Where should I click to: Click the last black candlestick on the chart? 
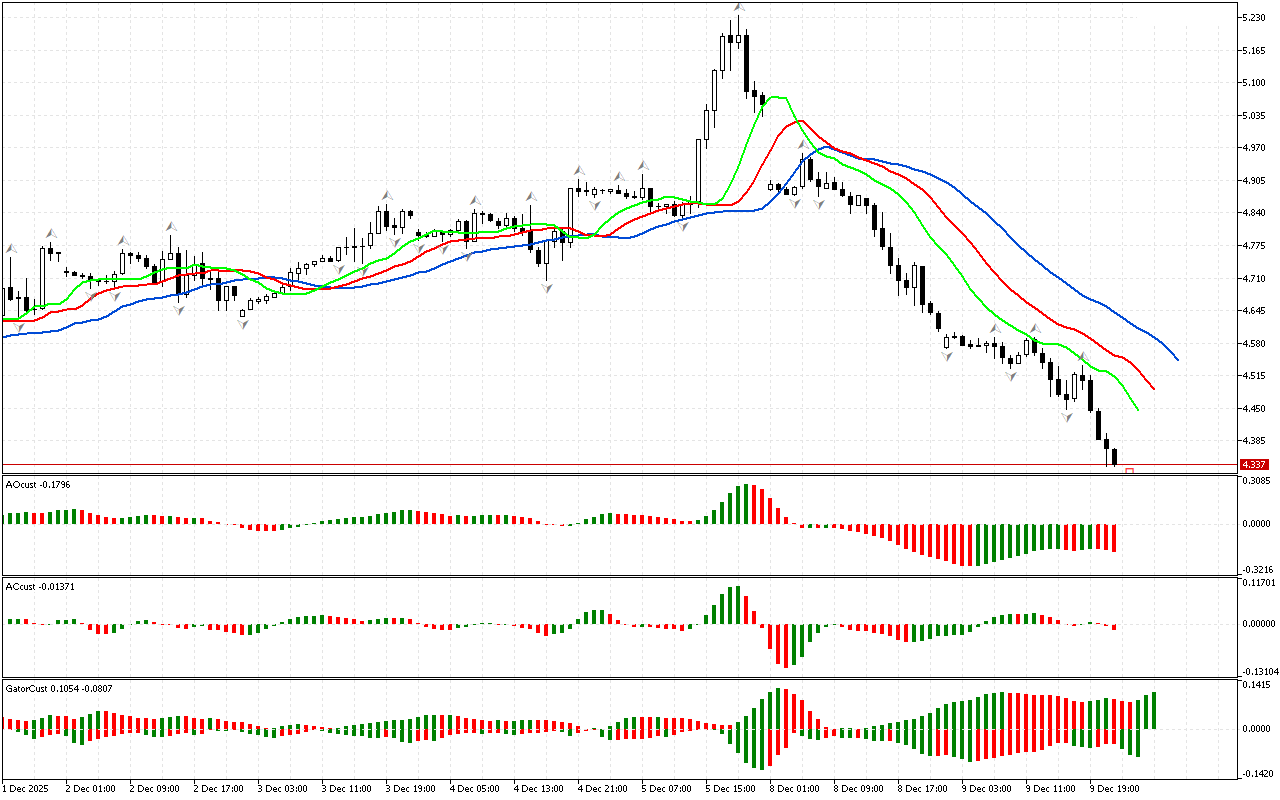coord(1114,457)
